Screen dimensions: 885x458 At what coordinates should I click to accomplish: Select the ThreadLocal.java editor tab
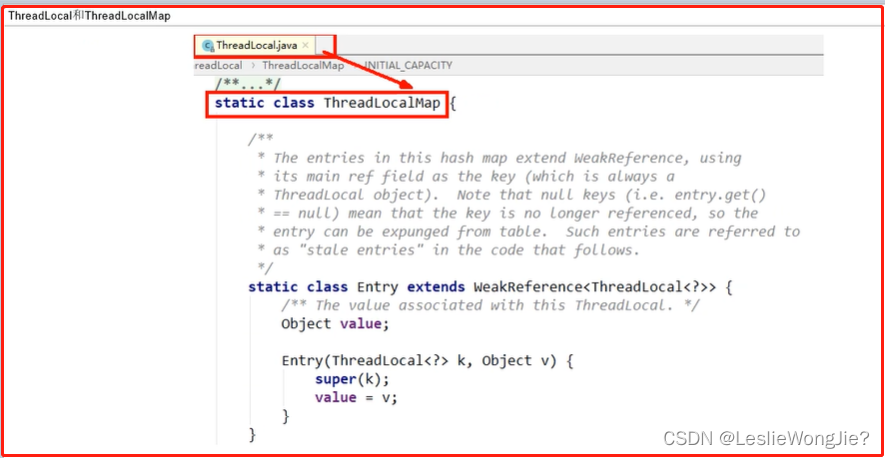click(256, 45)
